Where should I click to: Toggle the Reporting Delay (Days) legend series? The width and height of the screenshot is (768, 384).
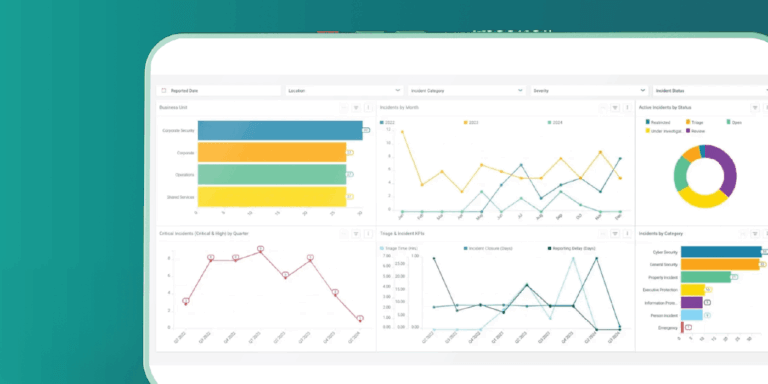(572, 249)
